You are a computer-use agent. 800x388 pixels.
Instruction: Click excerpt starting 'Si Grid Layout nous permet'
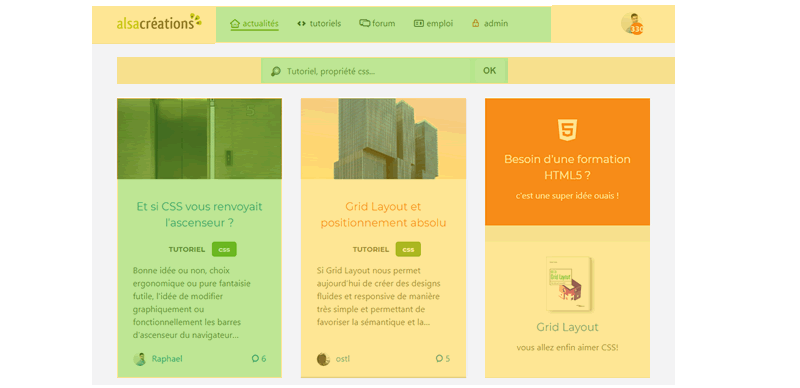pos(379,296)
